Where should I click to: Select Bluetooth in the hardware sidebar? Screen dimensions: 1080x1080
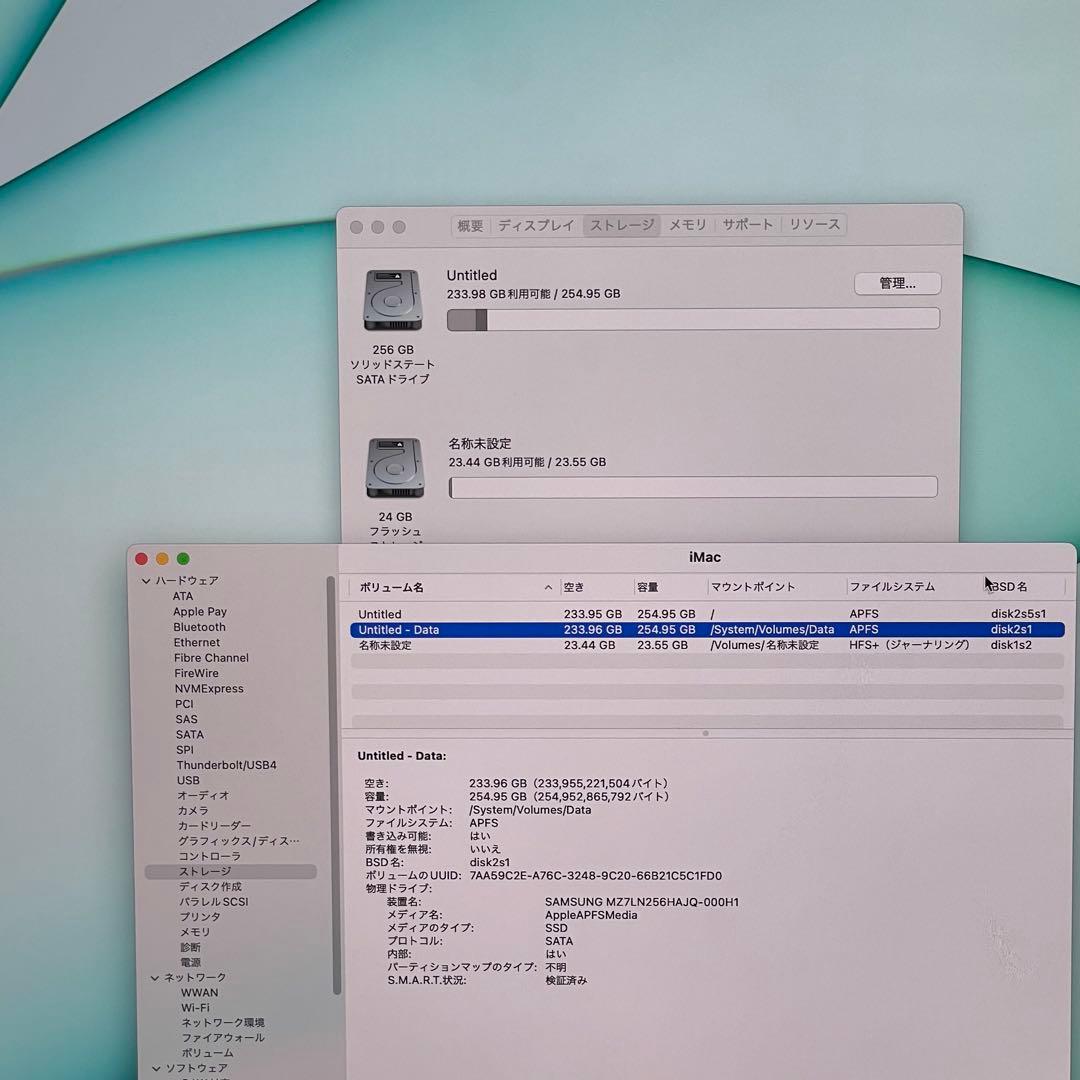[200, 627]
